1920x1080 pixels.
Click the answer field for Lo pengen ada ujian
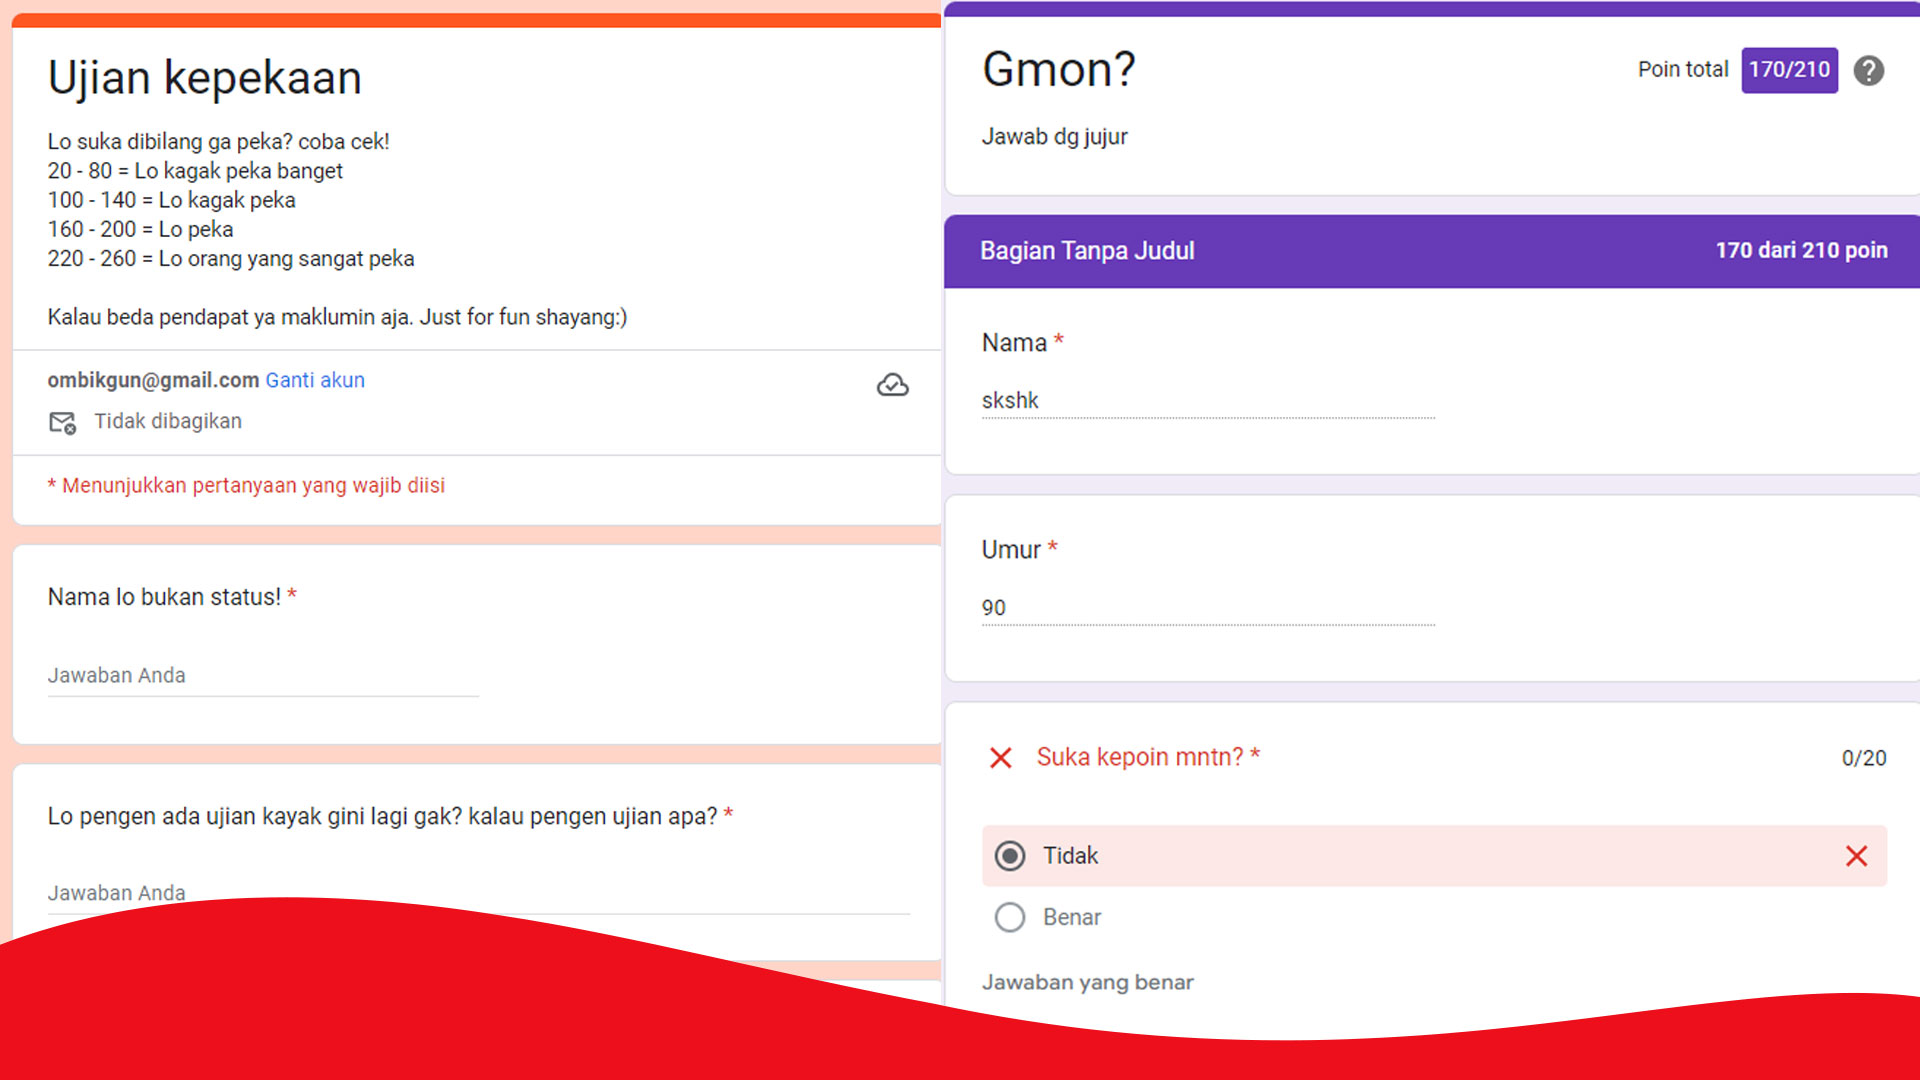[479, 893]
